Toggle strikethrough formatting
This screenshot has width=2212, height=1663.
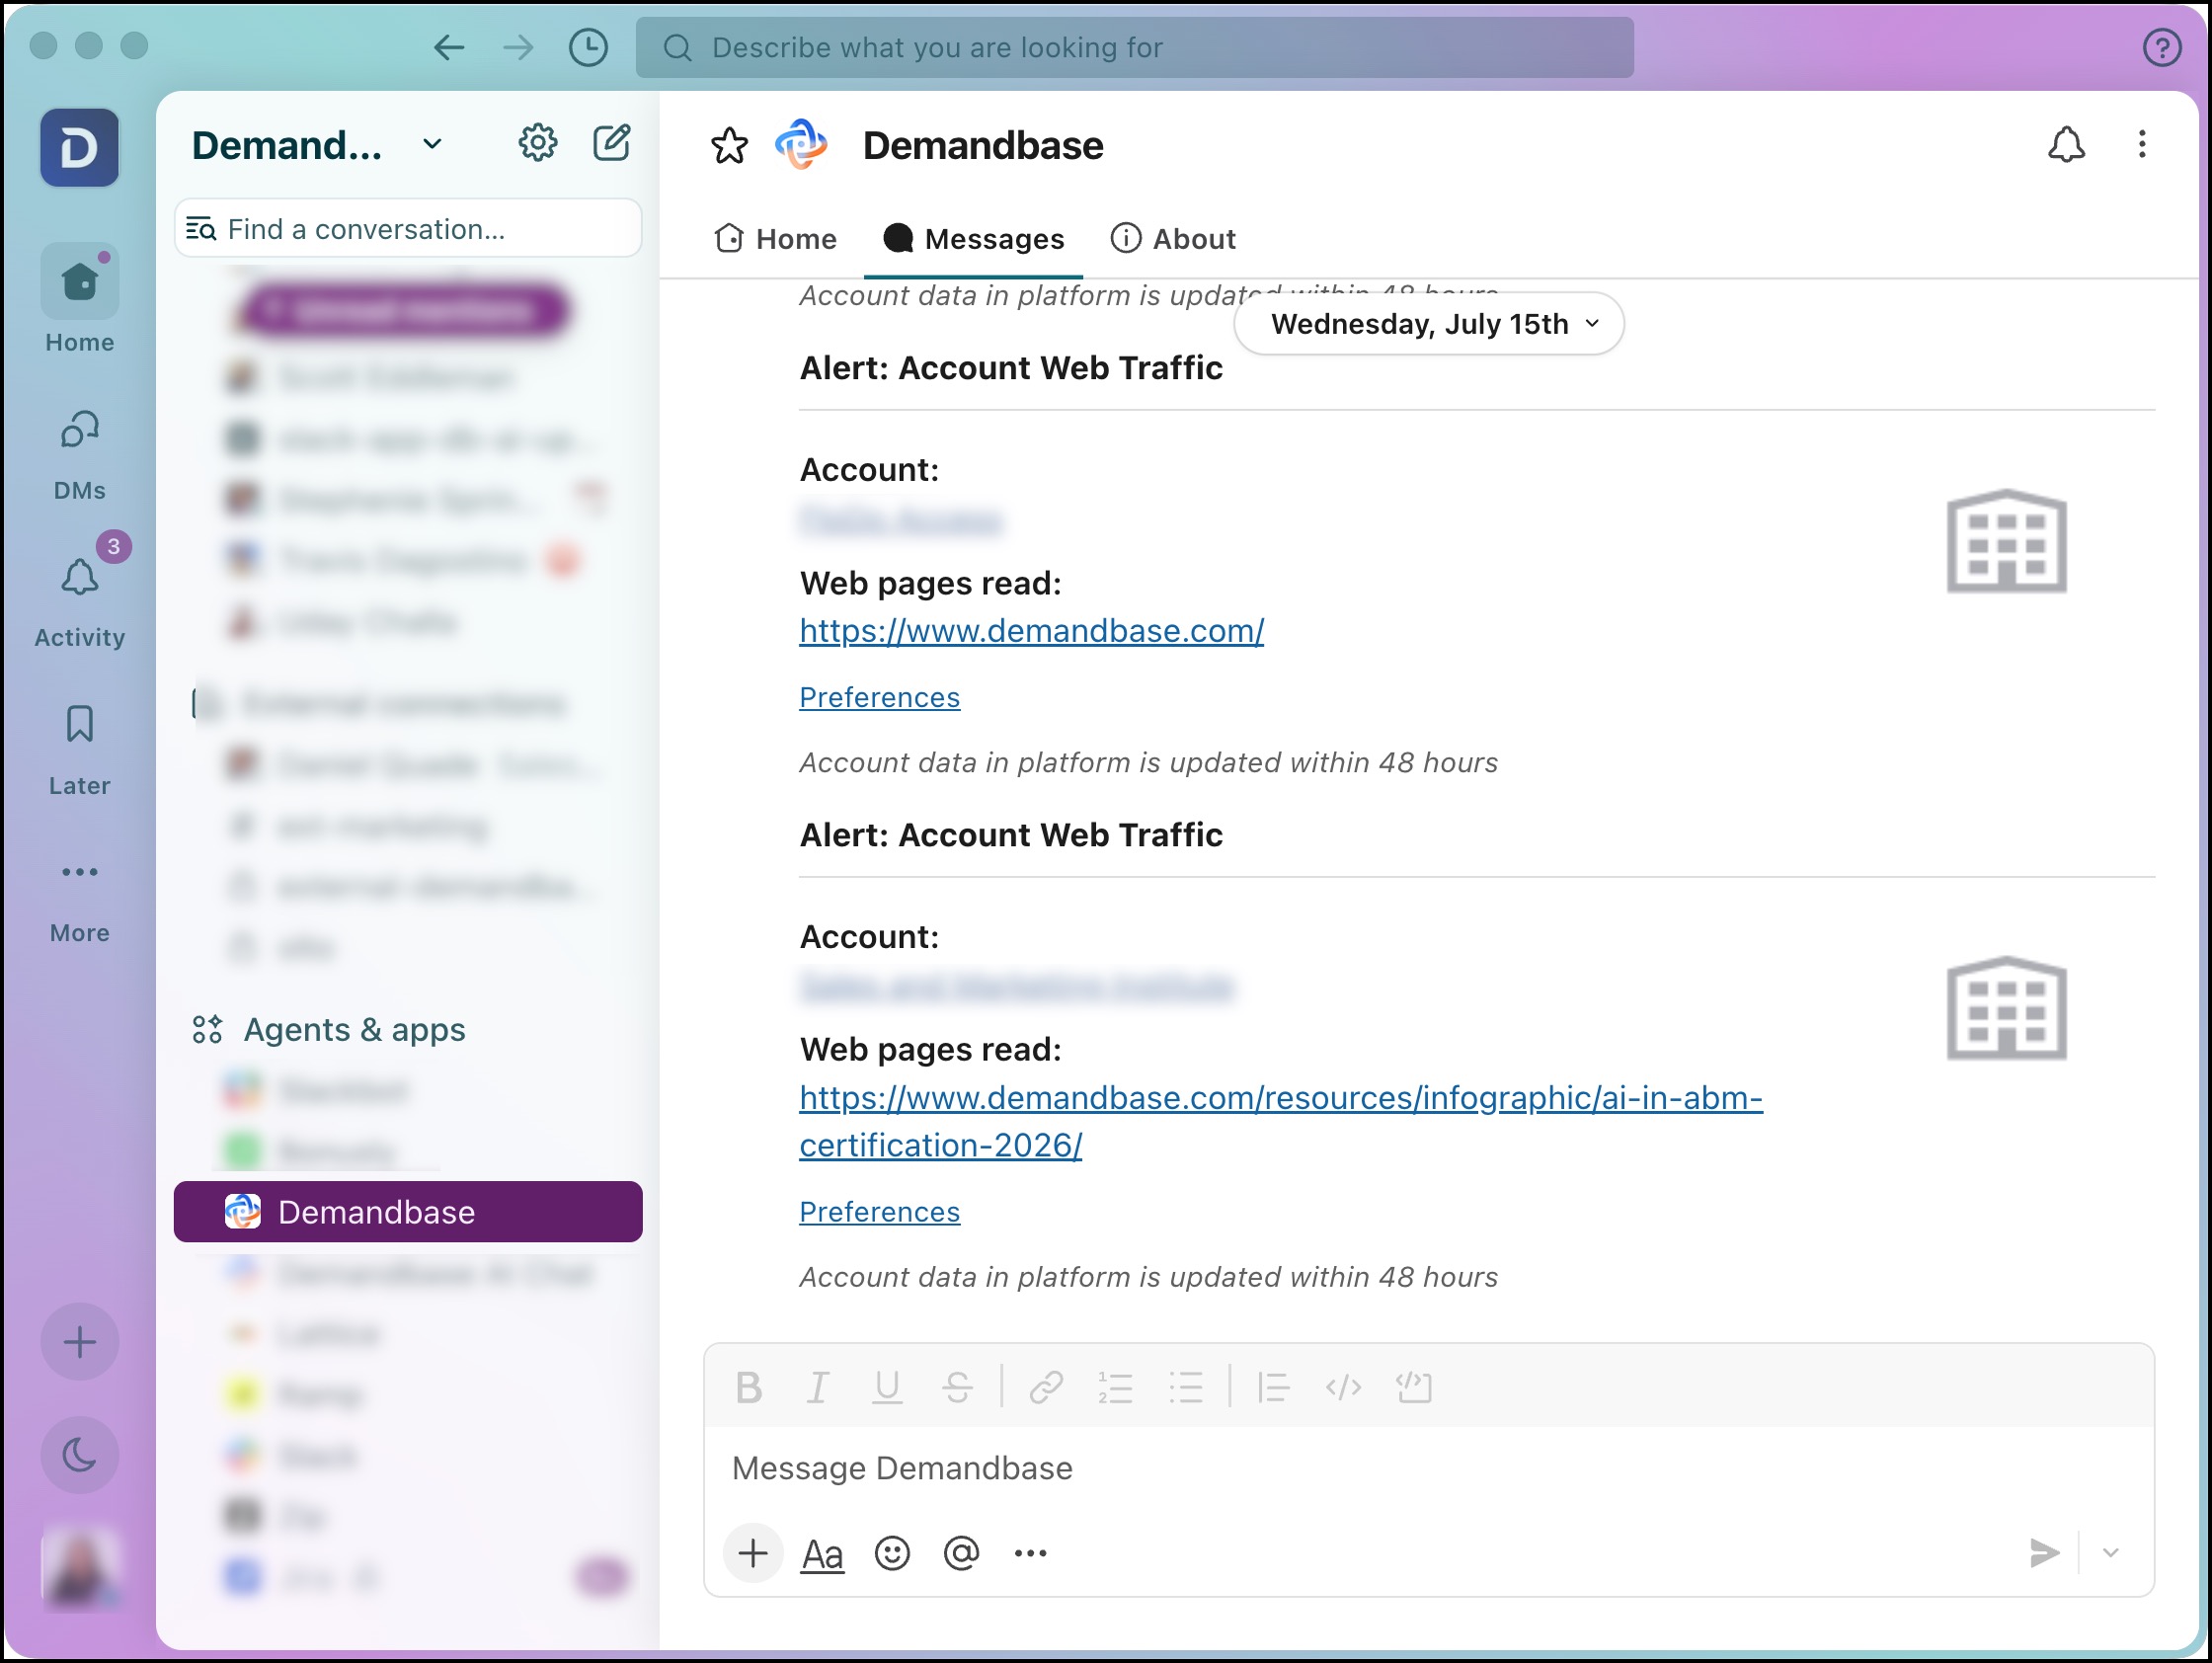point(957,1388)
